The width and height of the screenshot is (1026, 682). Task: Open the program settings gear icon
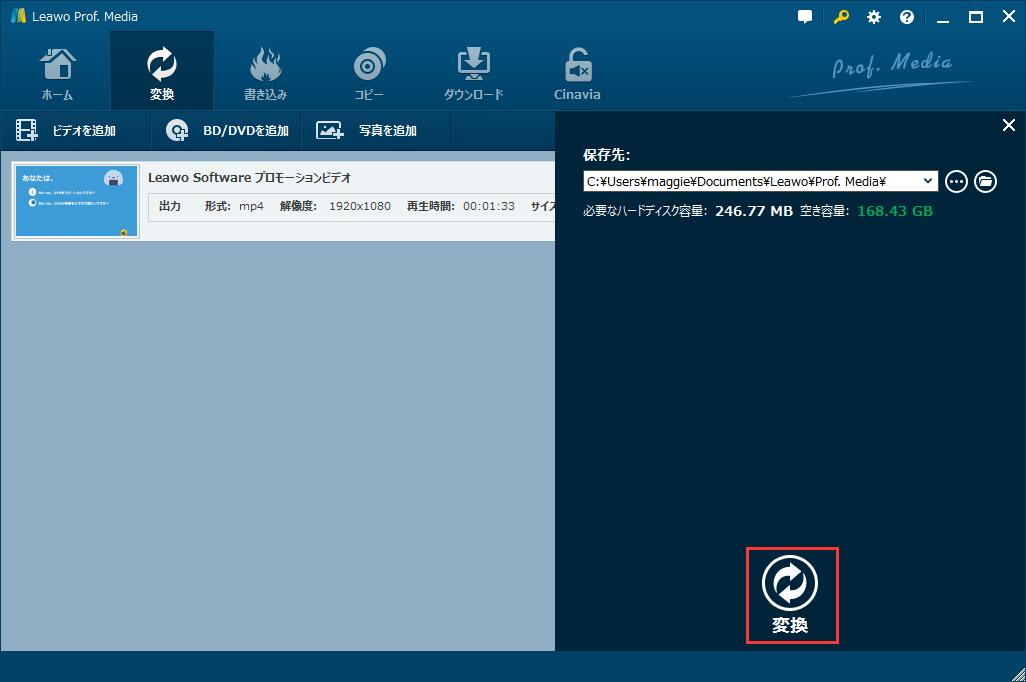872,16
